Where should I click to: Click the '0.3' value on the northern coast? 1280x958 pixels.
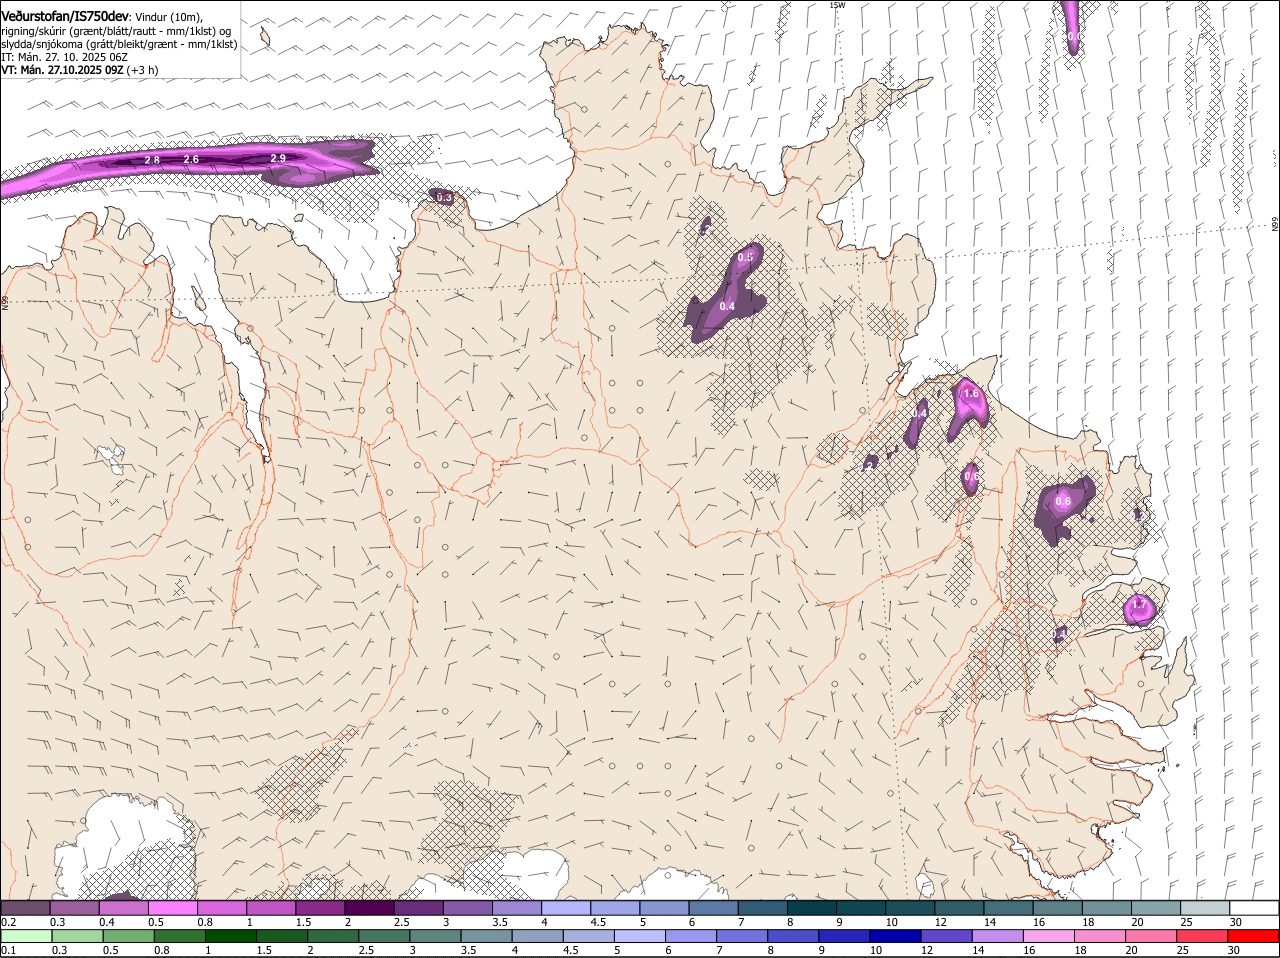coord(445,198)
